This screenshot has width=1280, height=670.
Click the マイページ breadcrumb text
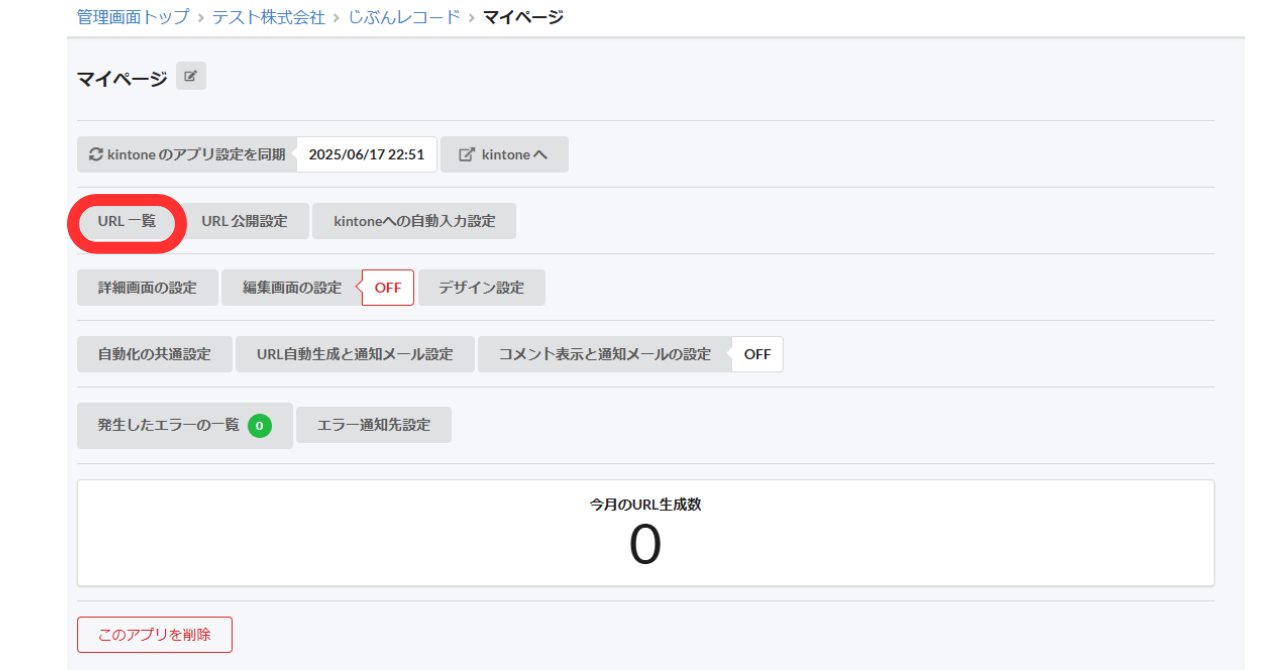point(523,17)
